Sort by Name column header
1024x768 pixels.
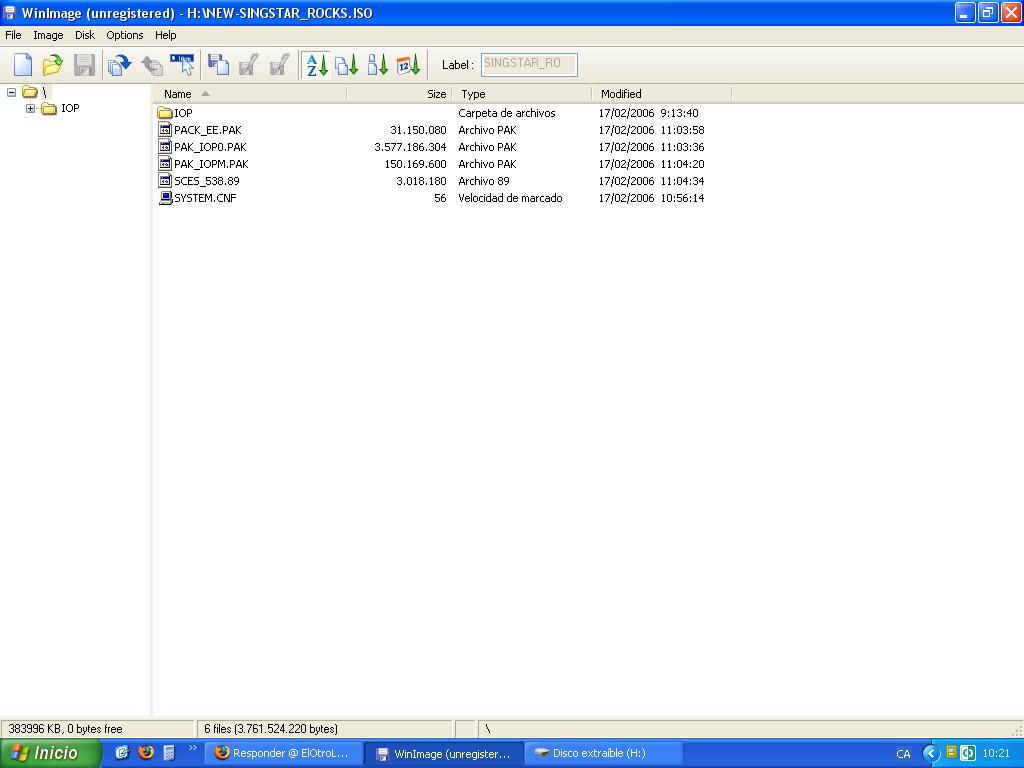[x=249, y=94]
